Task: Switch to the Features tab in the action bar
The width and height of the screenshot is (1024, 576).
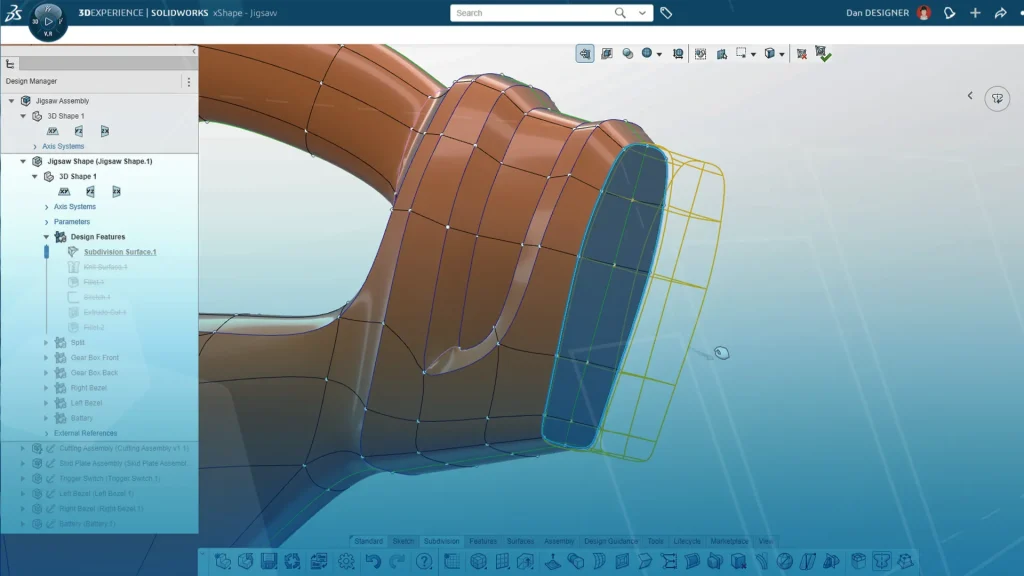Action: coord(482,540)
